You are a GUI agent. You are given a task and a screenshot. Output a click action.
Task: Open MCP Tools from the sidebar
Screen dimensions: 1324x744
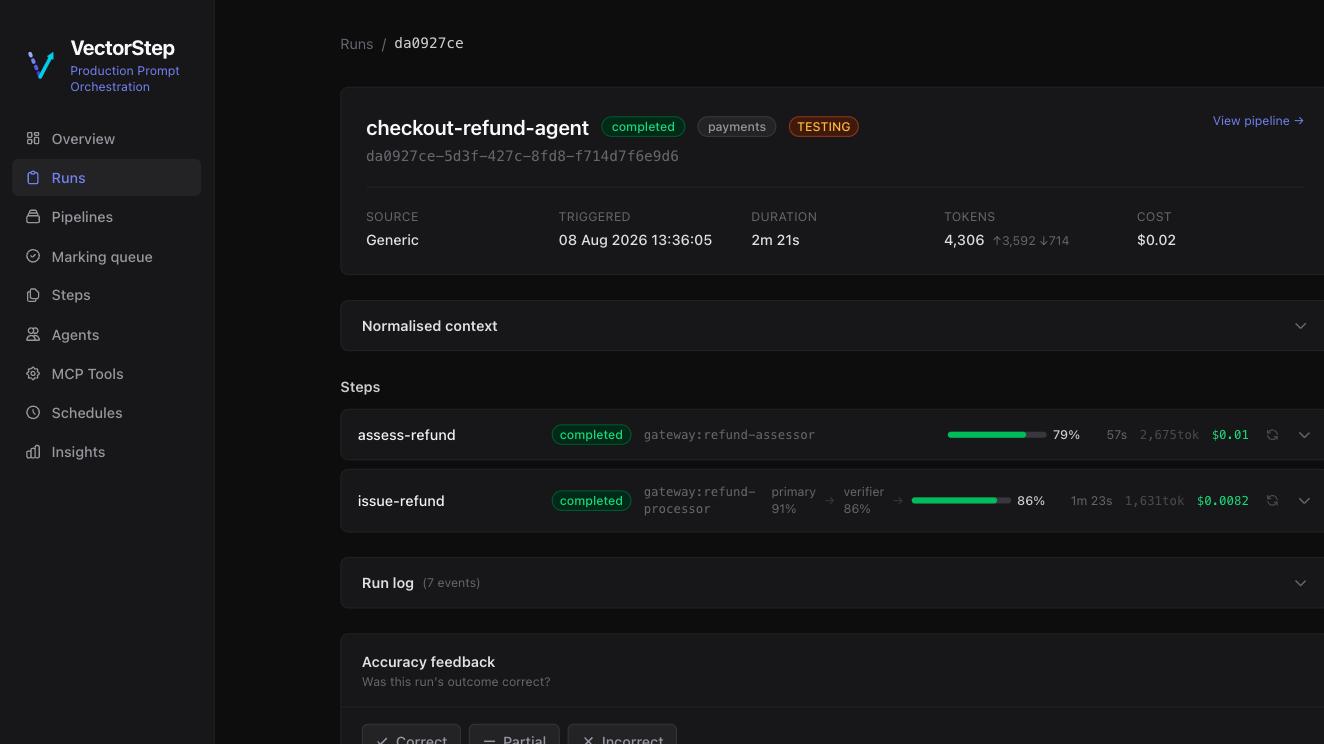[107, 373]
